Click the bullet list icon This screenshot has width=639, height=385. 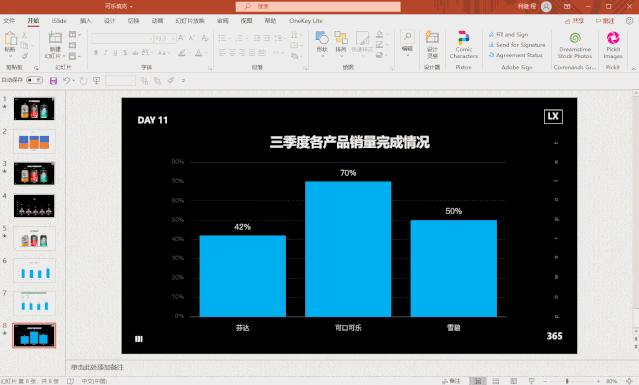coord(222,38)
